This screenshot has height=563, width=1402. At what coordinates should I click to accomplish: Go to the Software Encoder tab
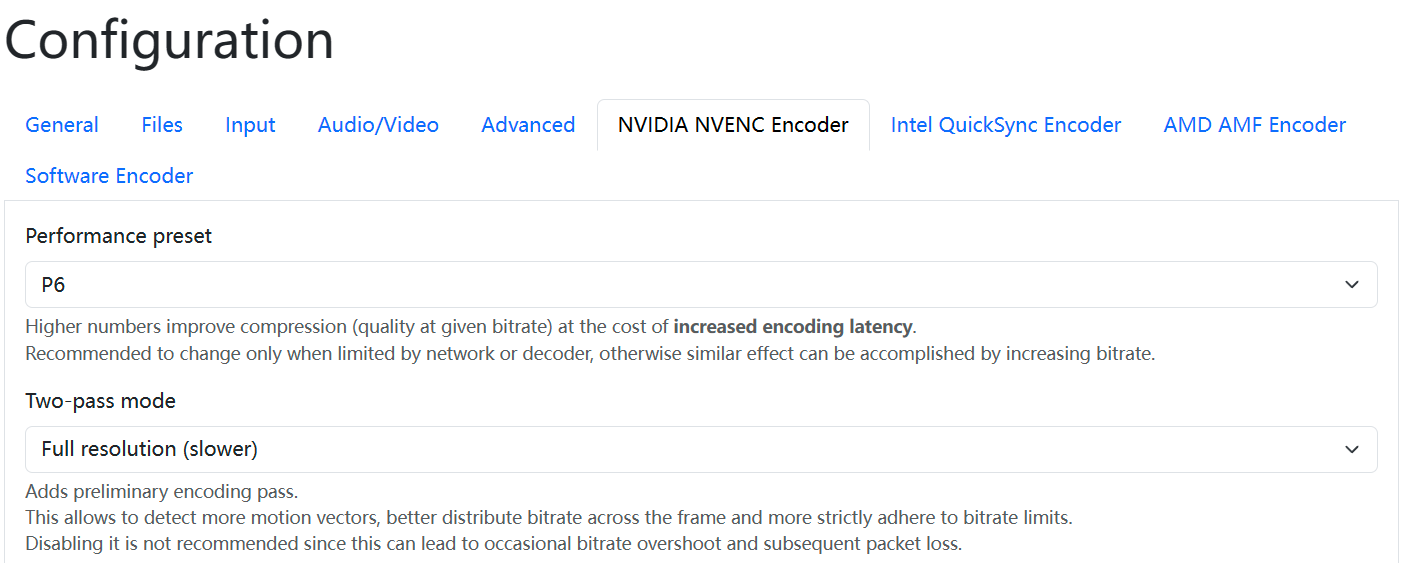tap(109, 176)
